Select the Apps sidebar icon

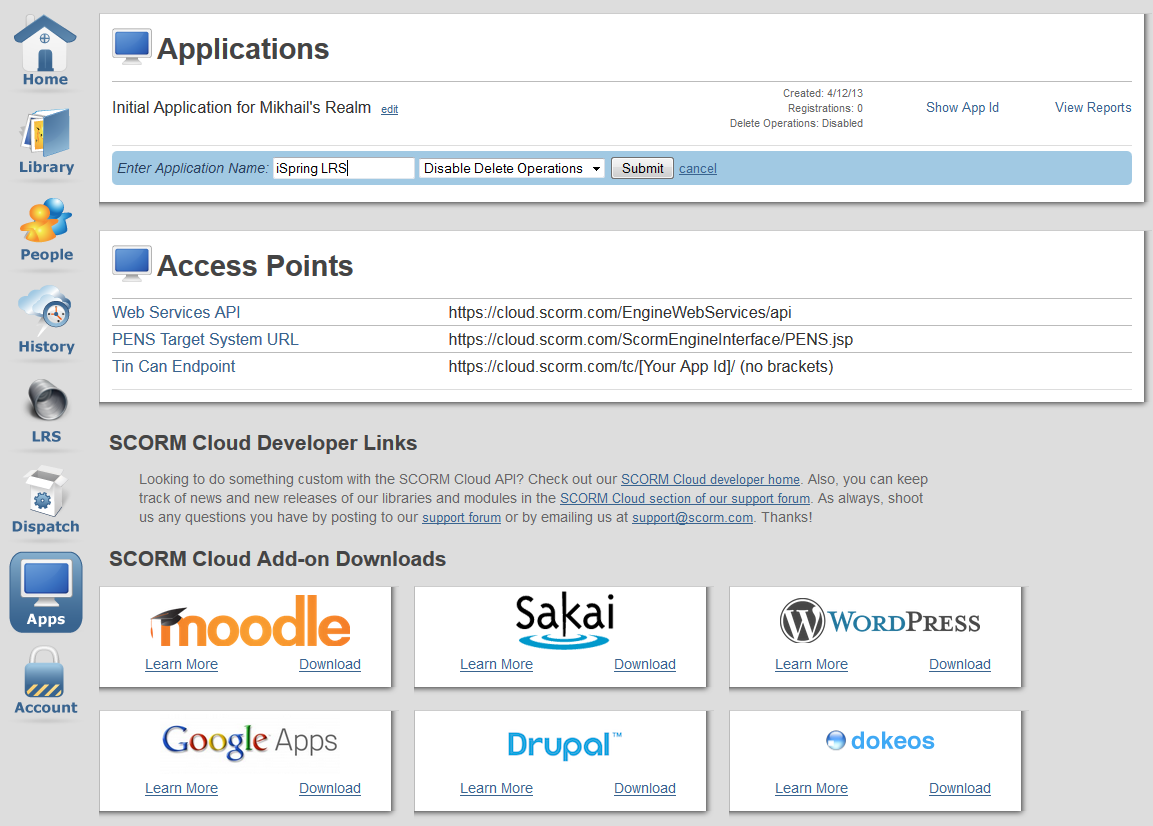46,592
